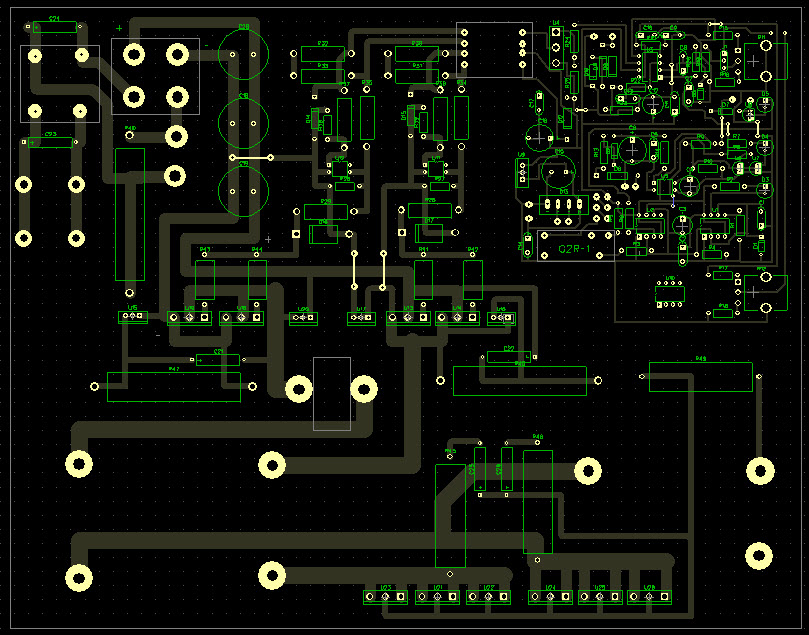The height and width of the screenshot is (635, 809).
Task: Click the R32 resistor body
Action: point(322,54)
